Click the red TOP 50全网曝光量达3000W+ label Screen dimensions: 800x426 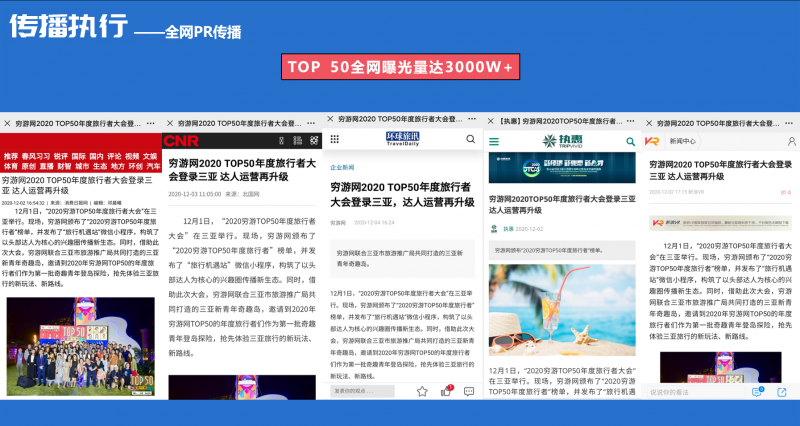click(x=401, y=67)
